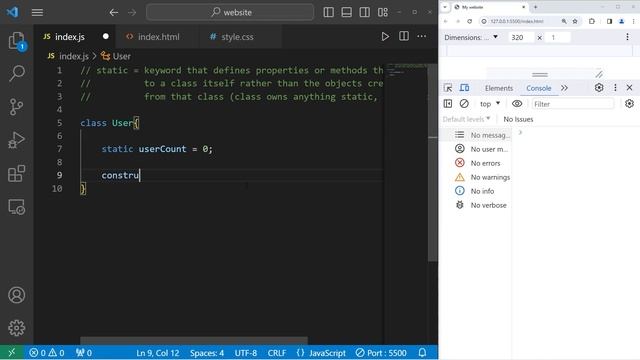Open DevTools settings gear
The image size is (640, 360).
[599, 87]
